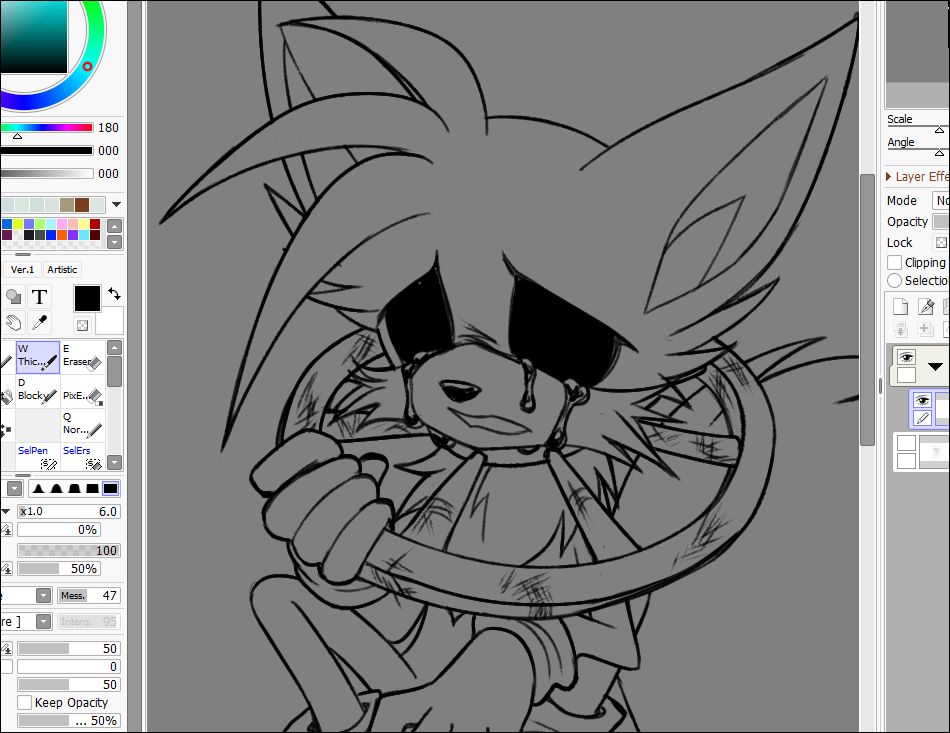Select the Thick pen brush (W)
This screenshot has height=733, width=950.
click(x=38, y=357)
